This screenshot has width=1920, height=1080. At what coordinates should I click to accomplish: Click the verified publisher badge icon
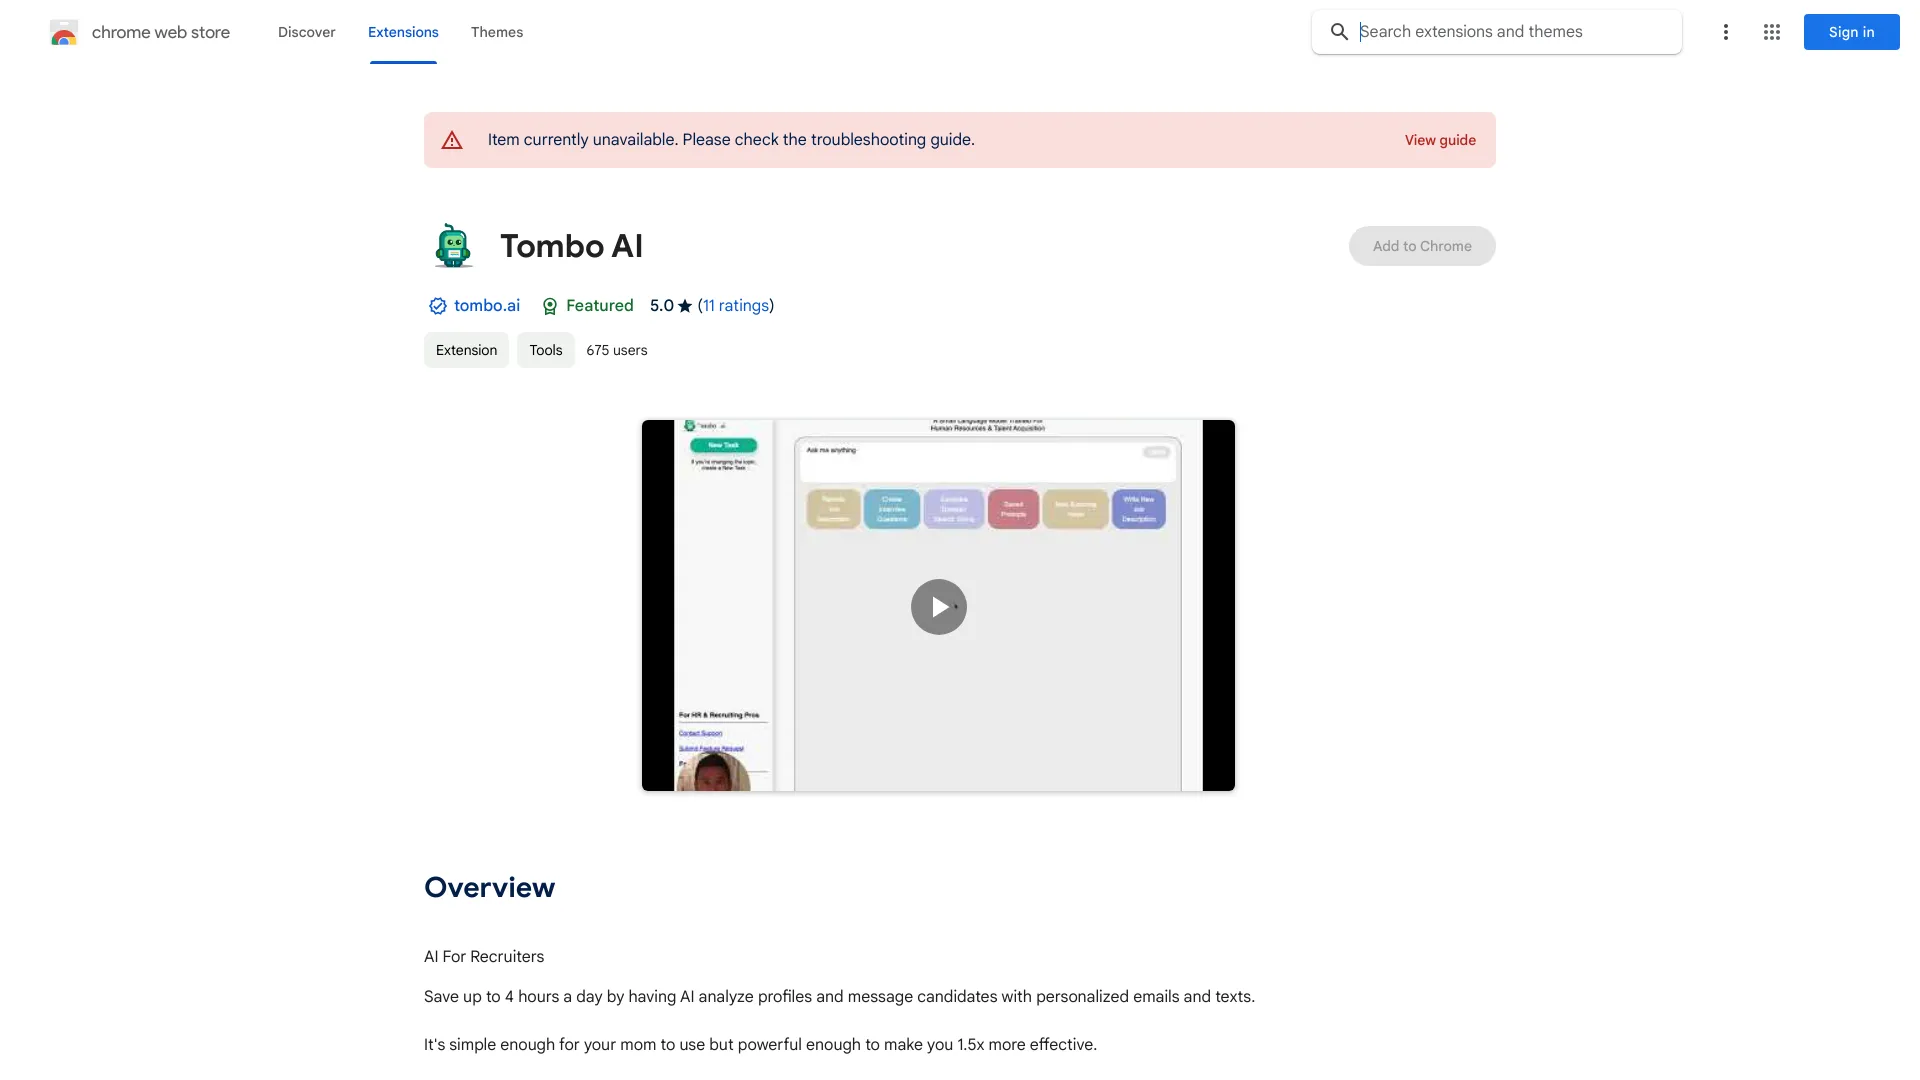point(437,306)
